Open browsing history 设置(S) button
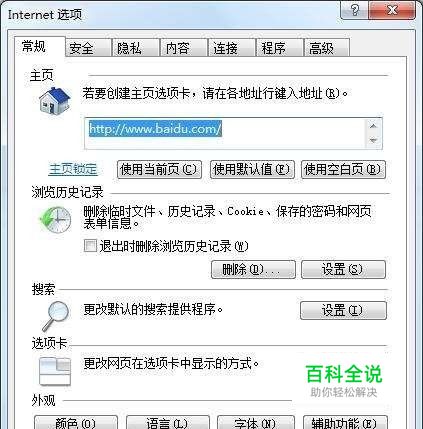Image resolution: width=423 pixels, height=429 pixels. (343, 269)
